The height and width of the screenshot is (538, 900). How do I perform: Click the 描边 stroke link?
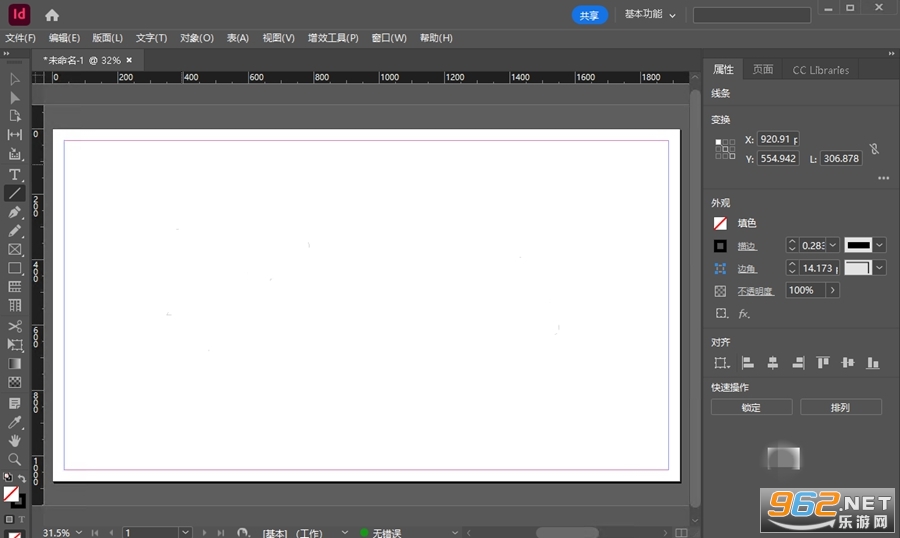747,246
